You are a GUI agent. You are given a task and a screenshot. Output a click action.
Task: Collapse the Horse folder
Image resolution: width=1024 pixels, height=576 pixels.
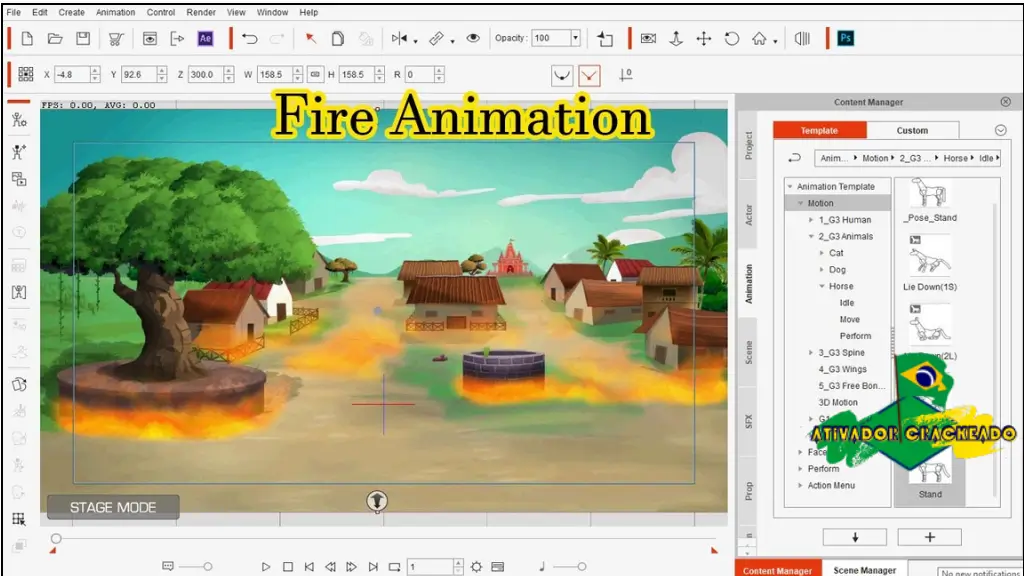(x=822, y=286)
